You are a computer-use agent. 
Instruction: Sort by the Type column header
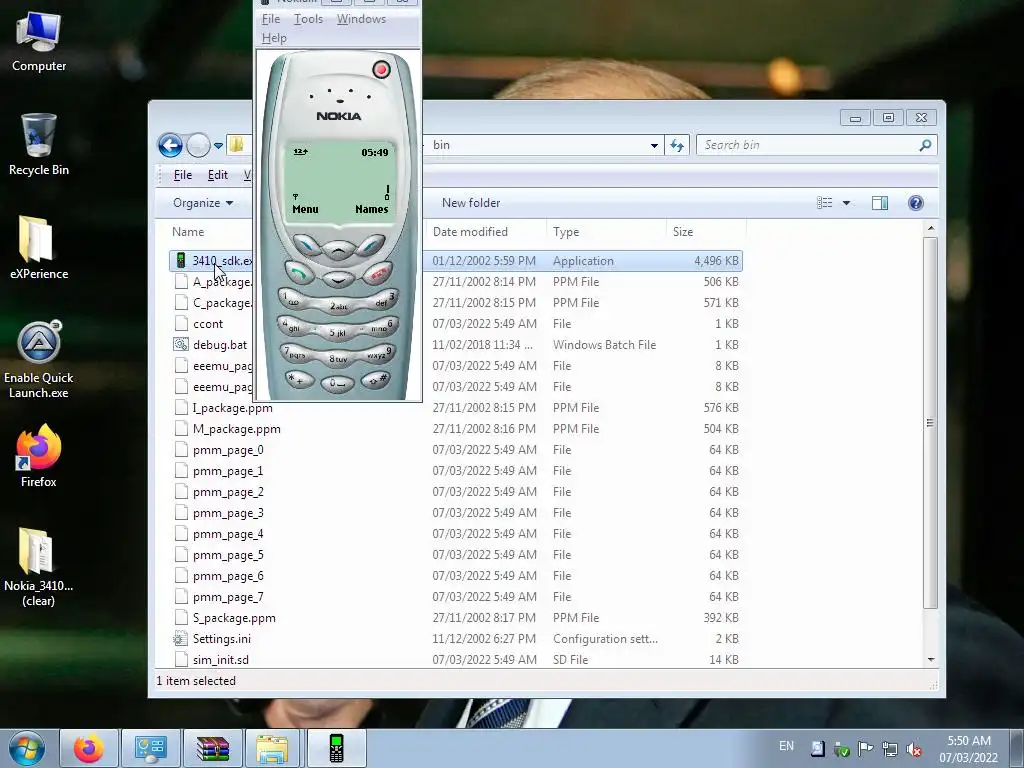(x=606, y=232)
